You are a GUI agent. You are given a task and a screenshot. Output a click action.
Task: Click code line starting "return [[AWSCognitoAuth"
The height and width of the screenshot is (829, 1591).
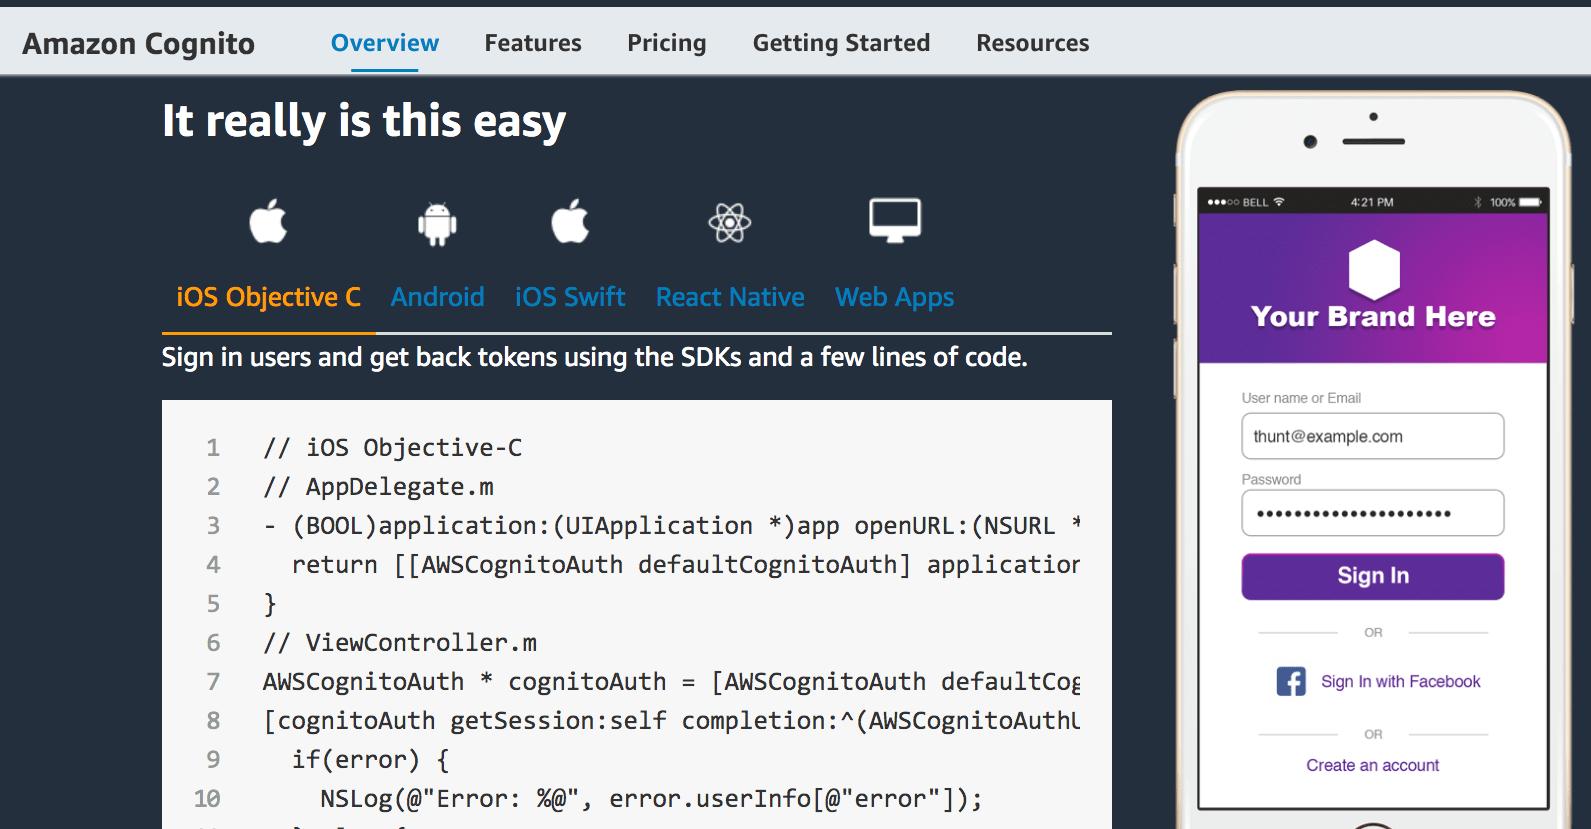click(x=686, y=564)
